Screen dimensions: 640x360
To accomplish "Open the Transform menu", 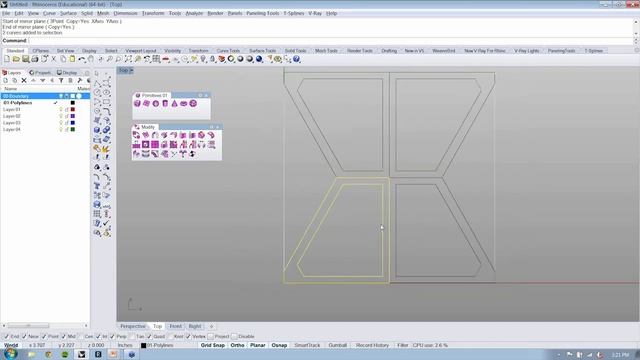I will (x=153, y=13).
